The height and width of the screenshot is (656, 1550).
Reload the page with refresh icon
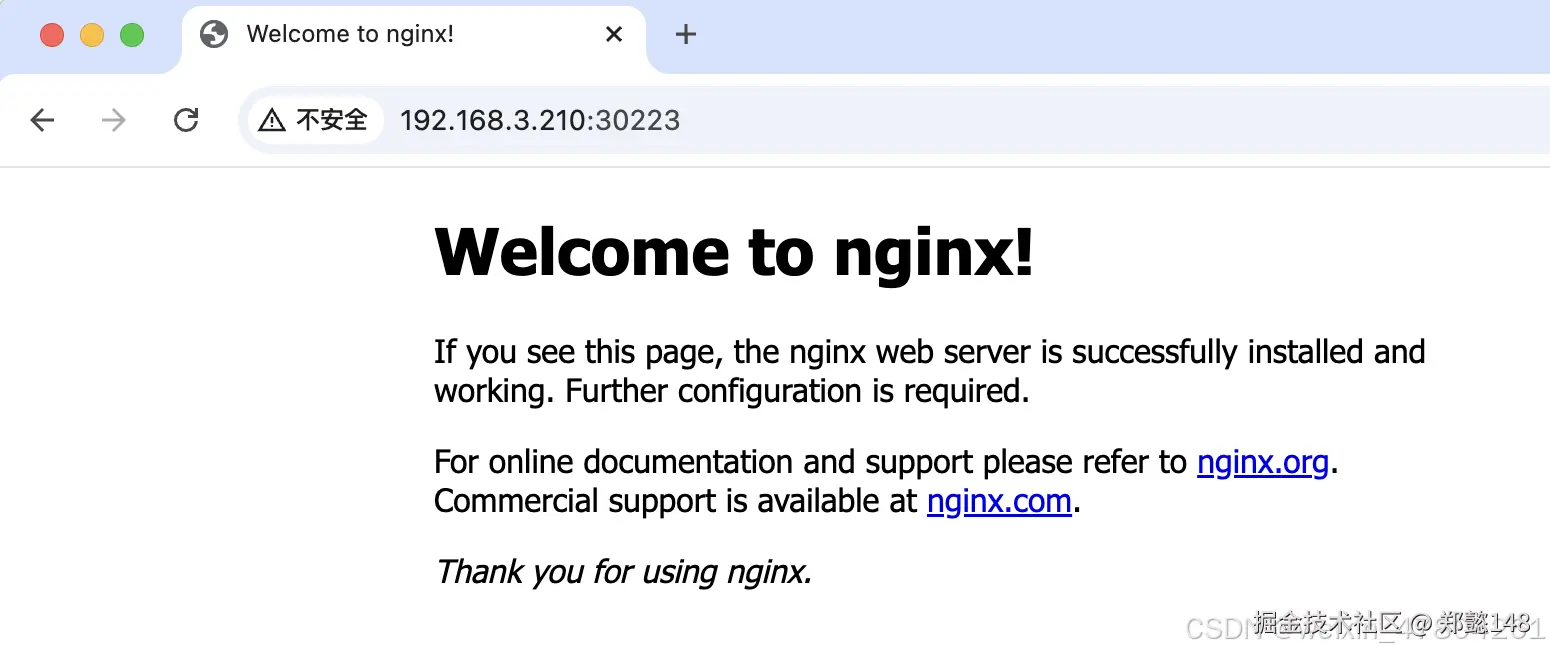pyautogui.click(x=186, y=121)
